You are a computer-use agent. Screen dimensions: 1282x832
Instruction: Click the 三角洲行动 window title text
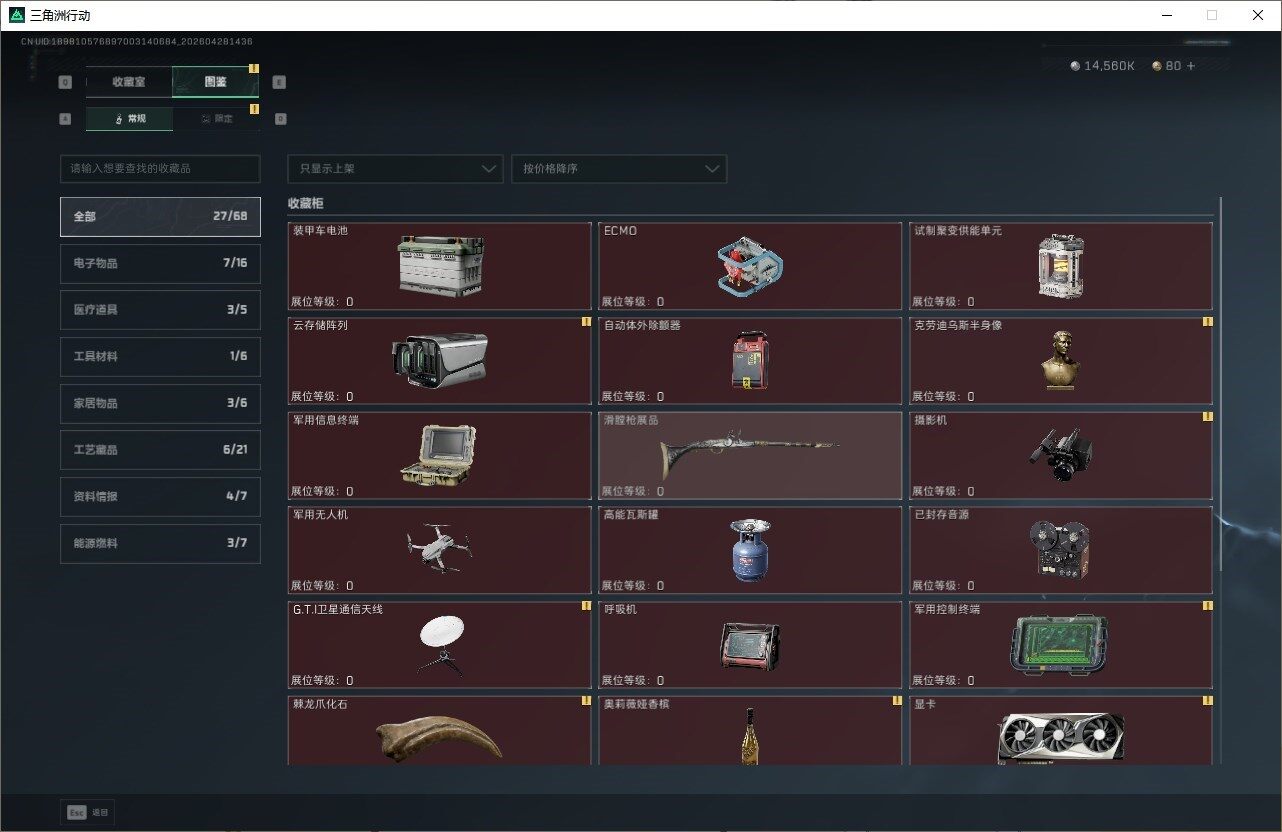click(x=61, y=16)
